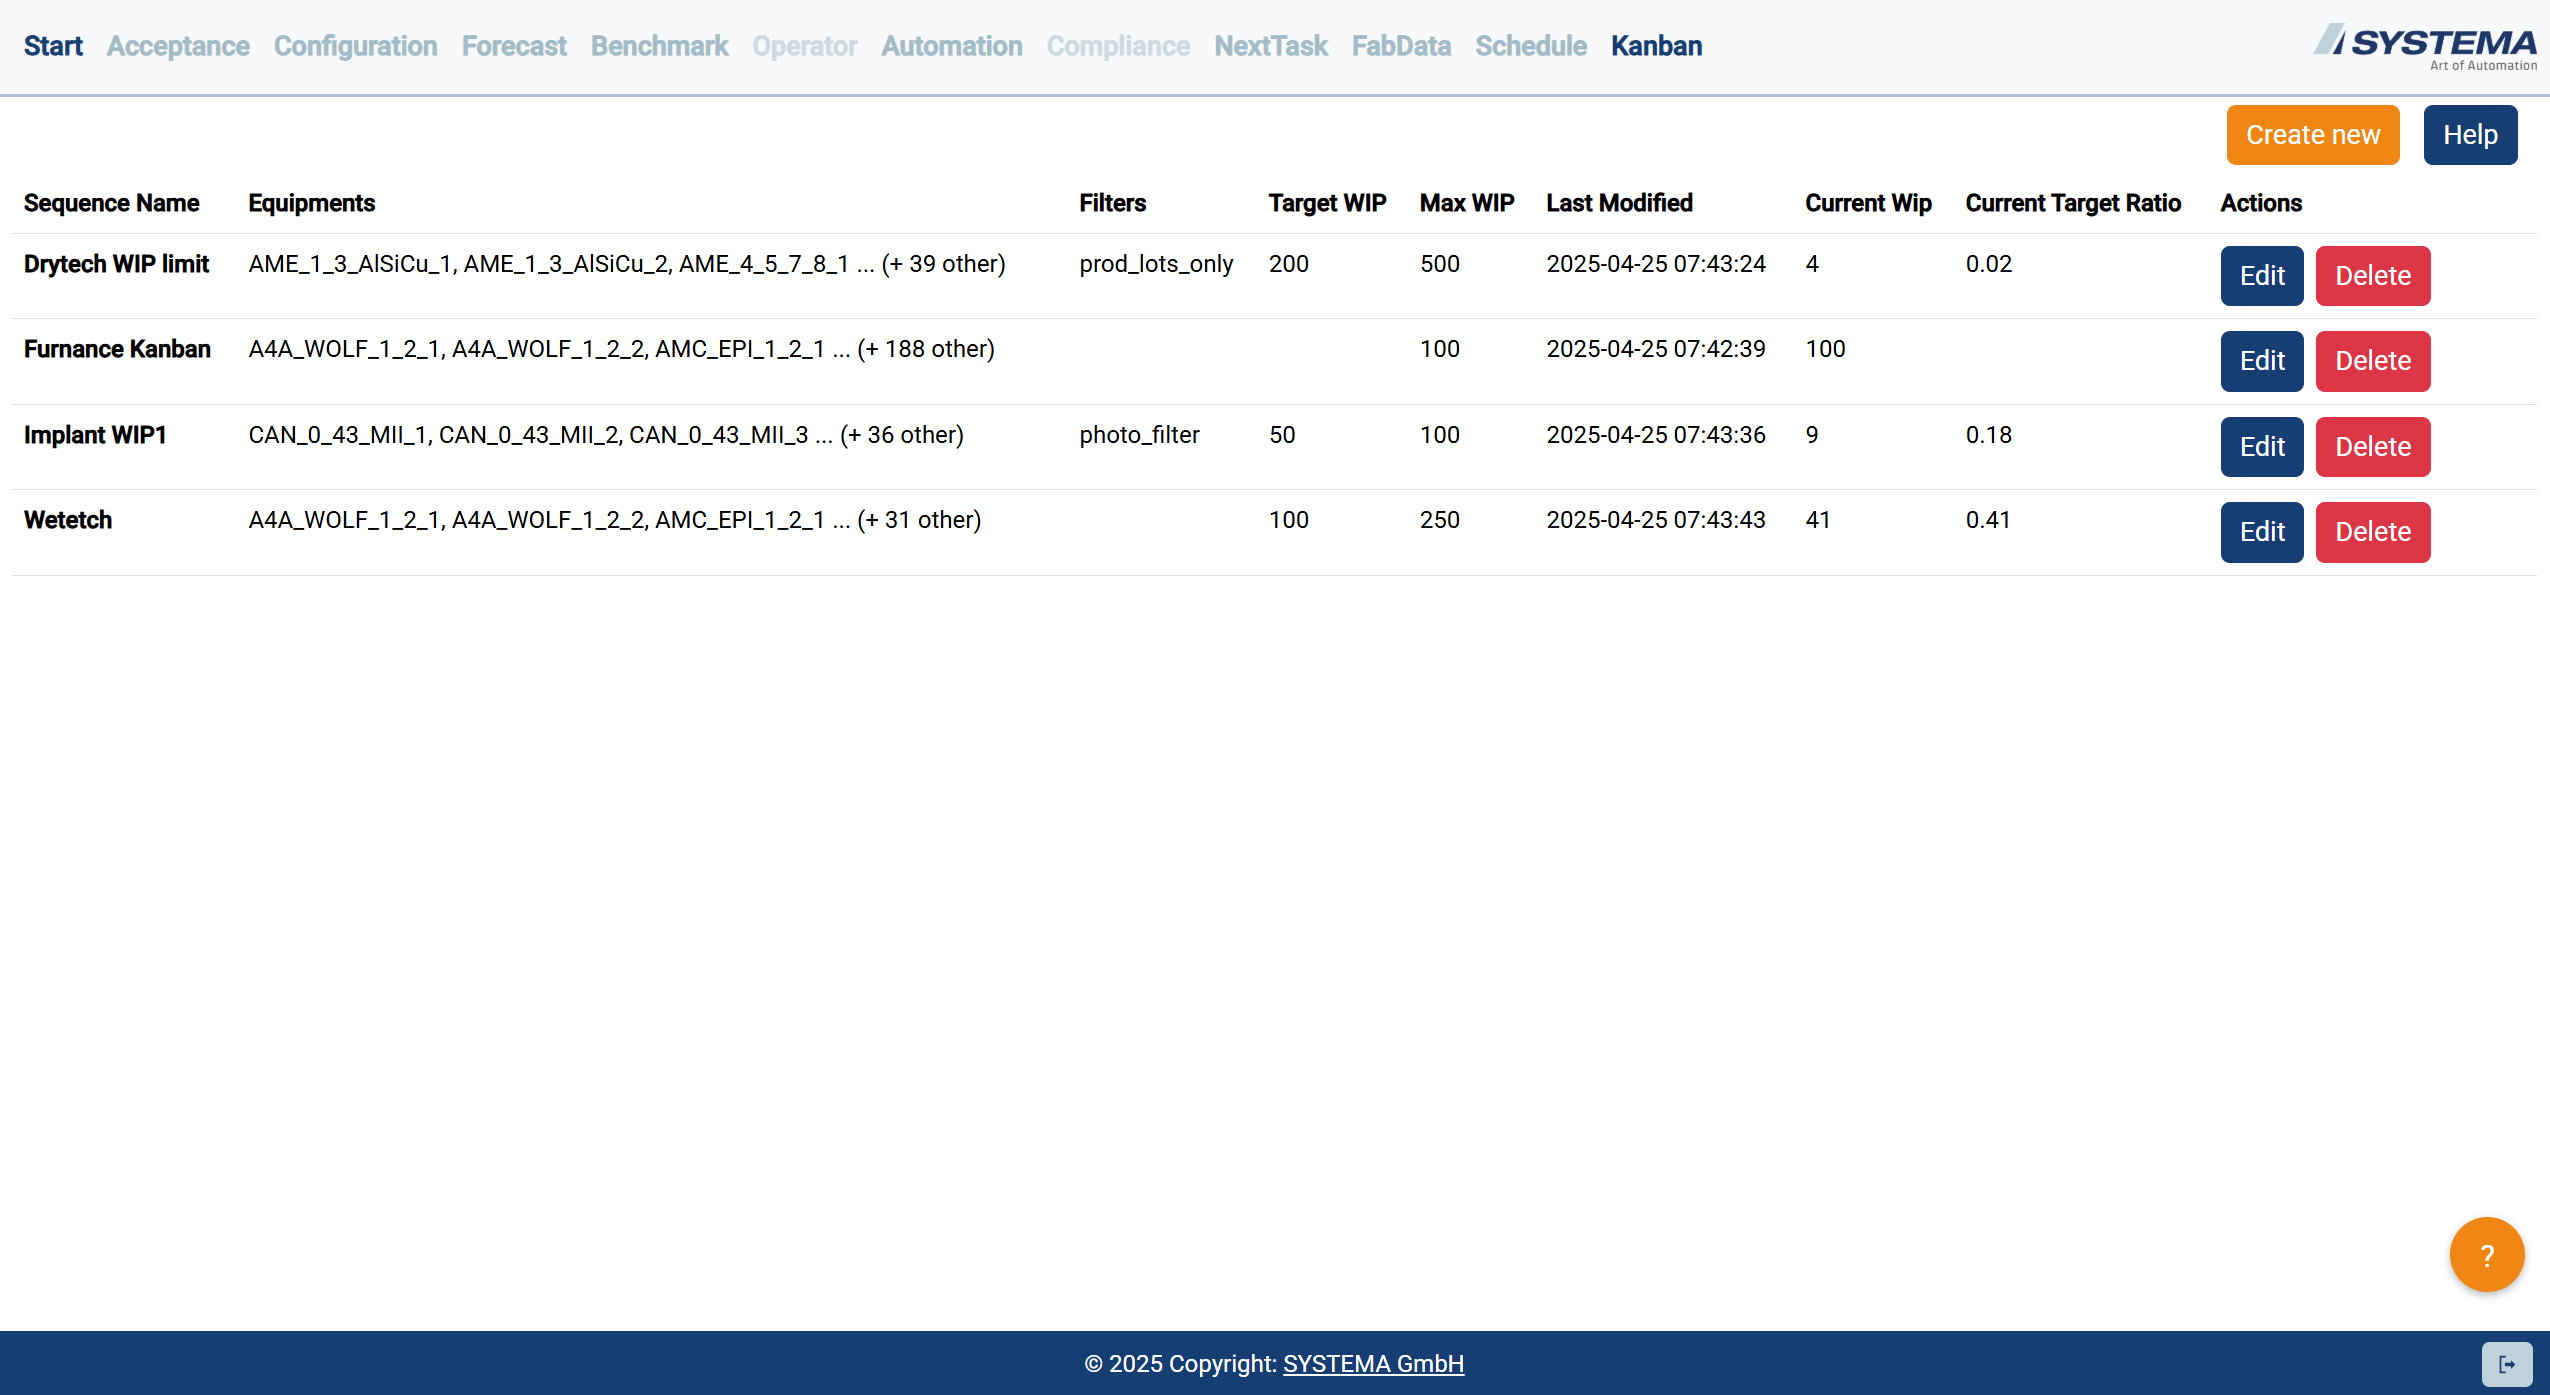The height and width of the screenshot is (1395, 2550).
Task: Delete the Wetetch sequence
Action: point(2372,532)
